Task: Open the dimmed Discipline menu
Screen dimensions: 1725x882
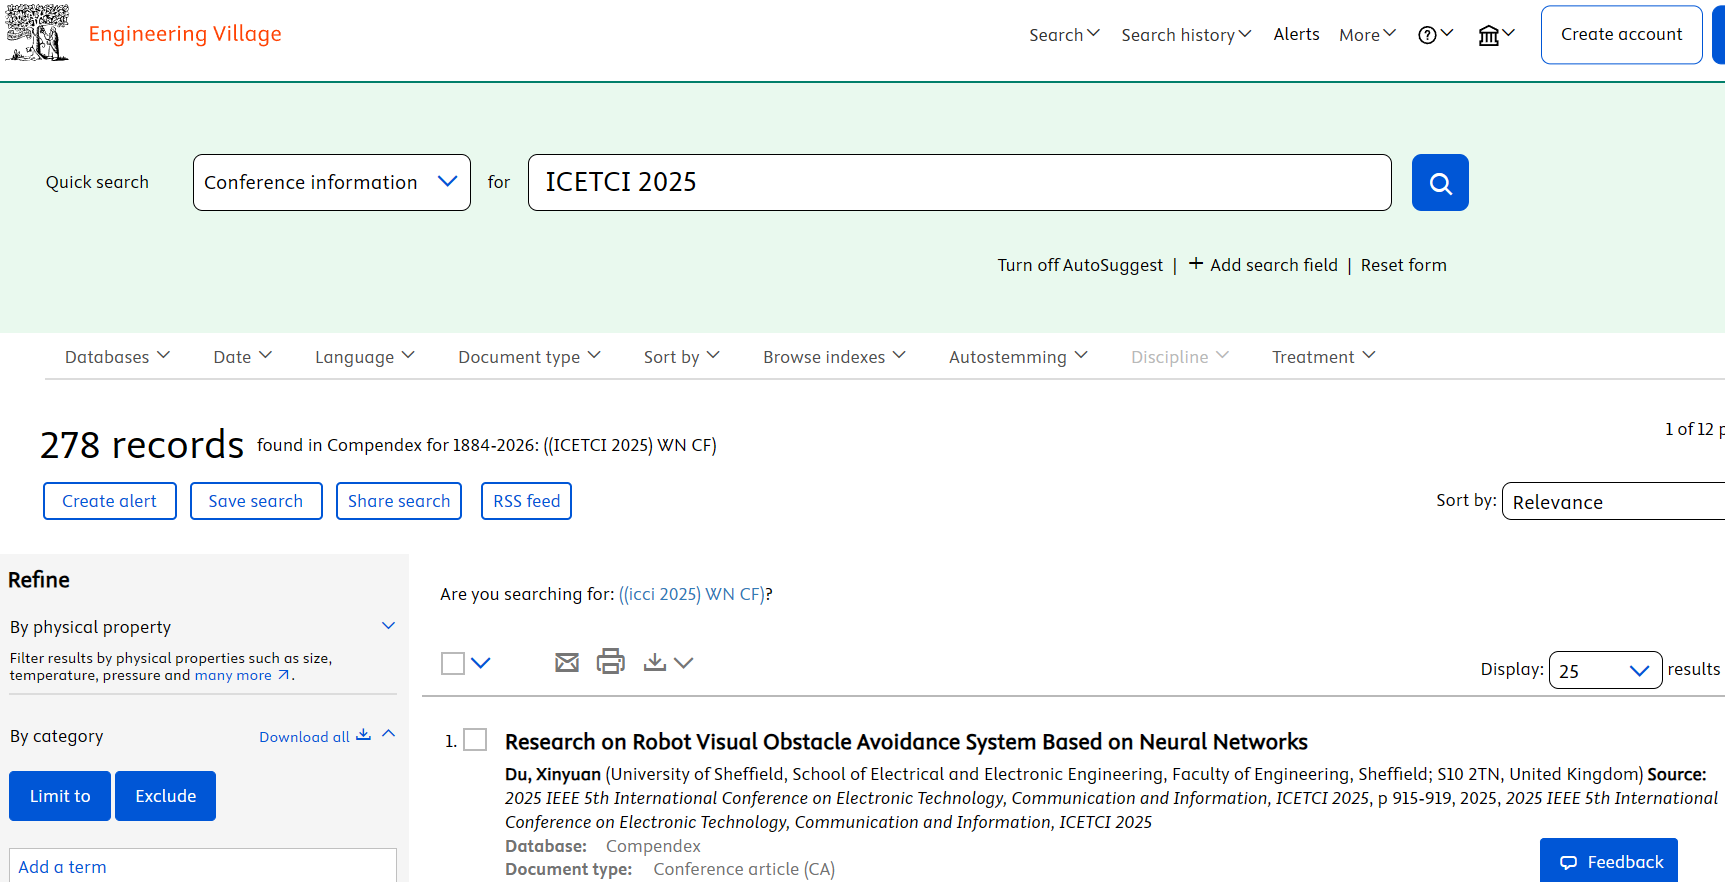Action: [x=1179, y=357]
